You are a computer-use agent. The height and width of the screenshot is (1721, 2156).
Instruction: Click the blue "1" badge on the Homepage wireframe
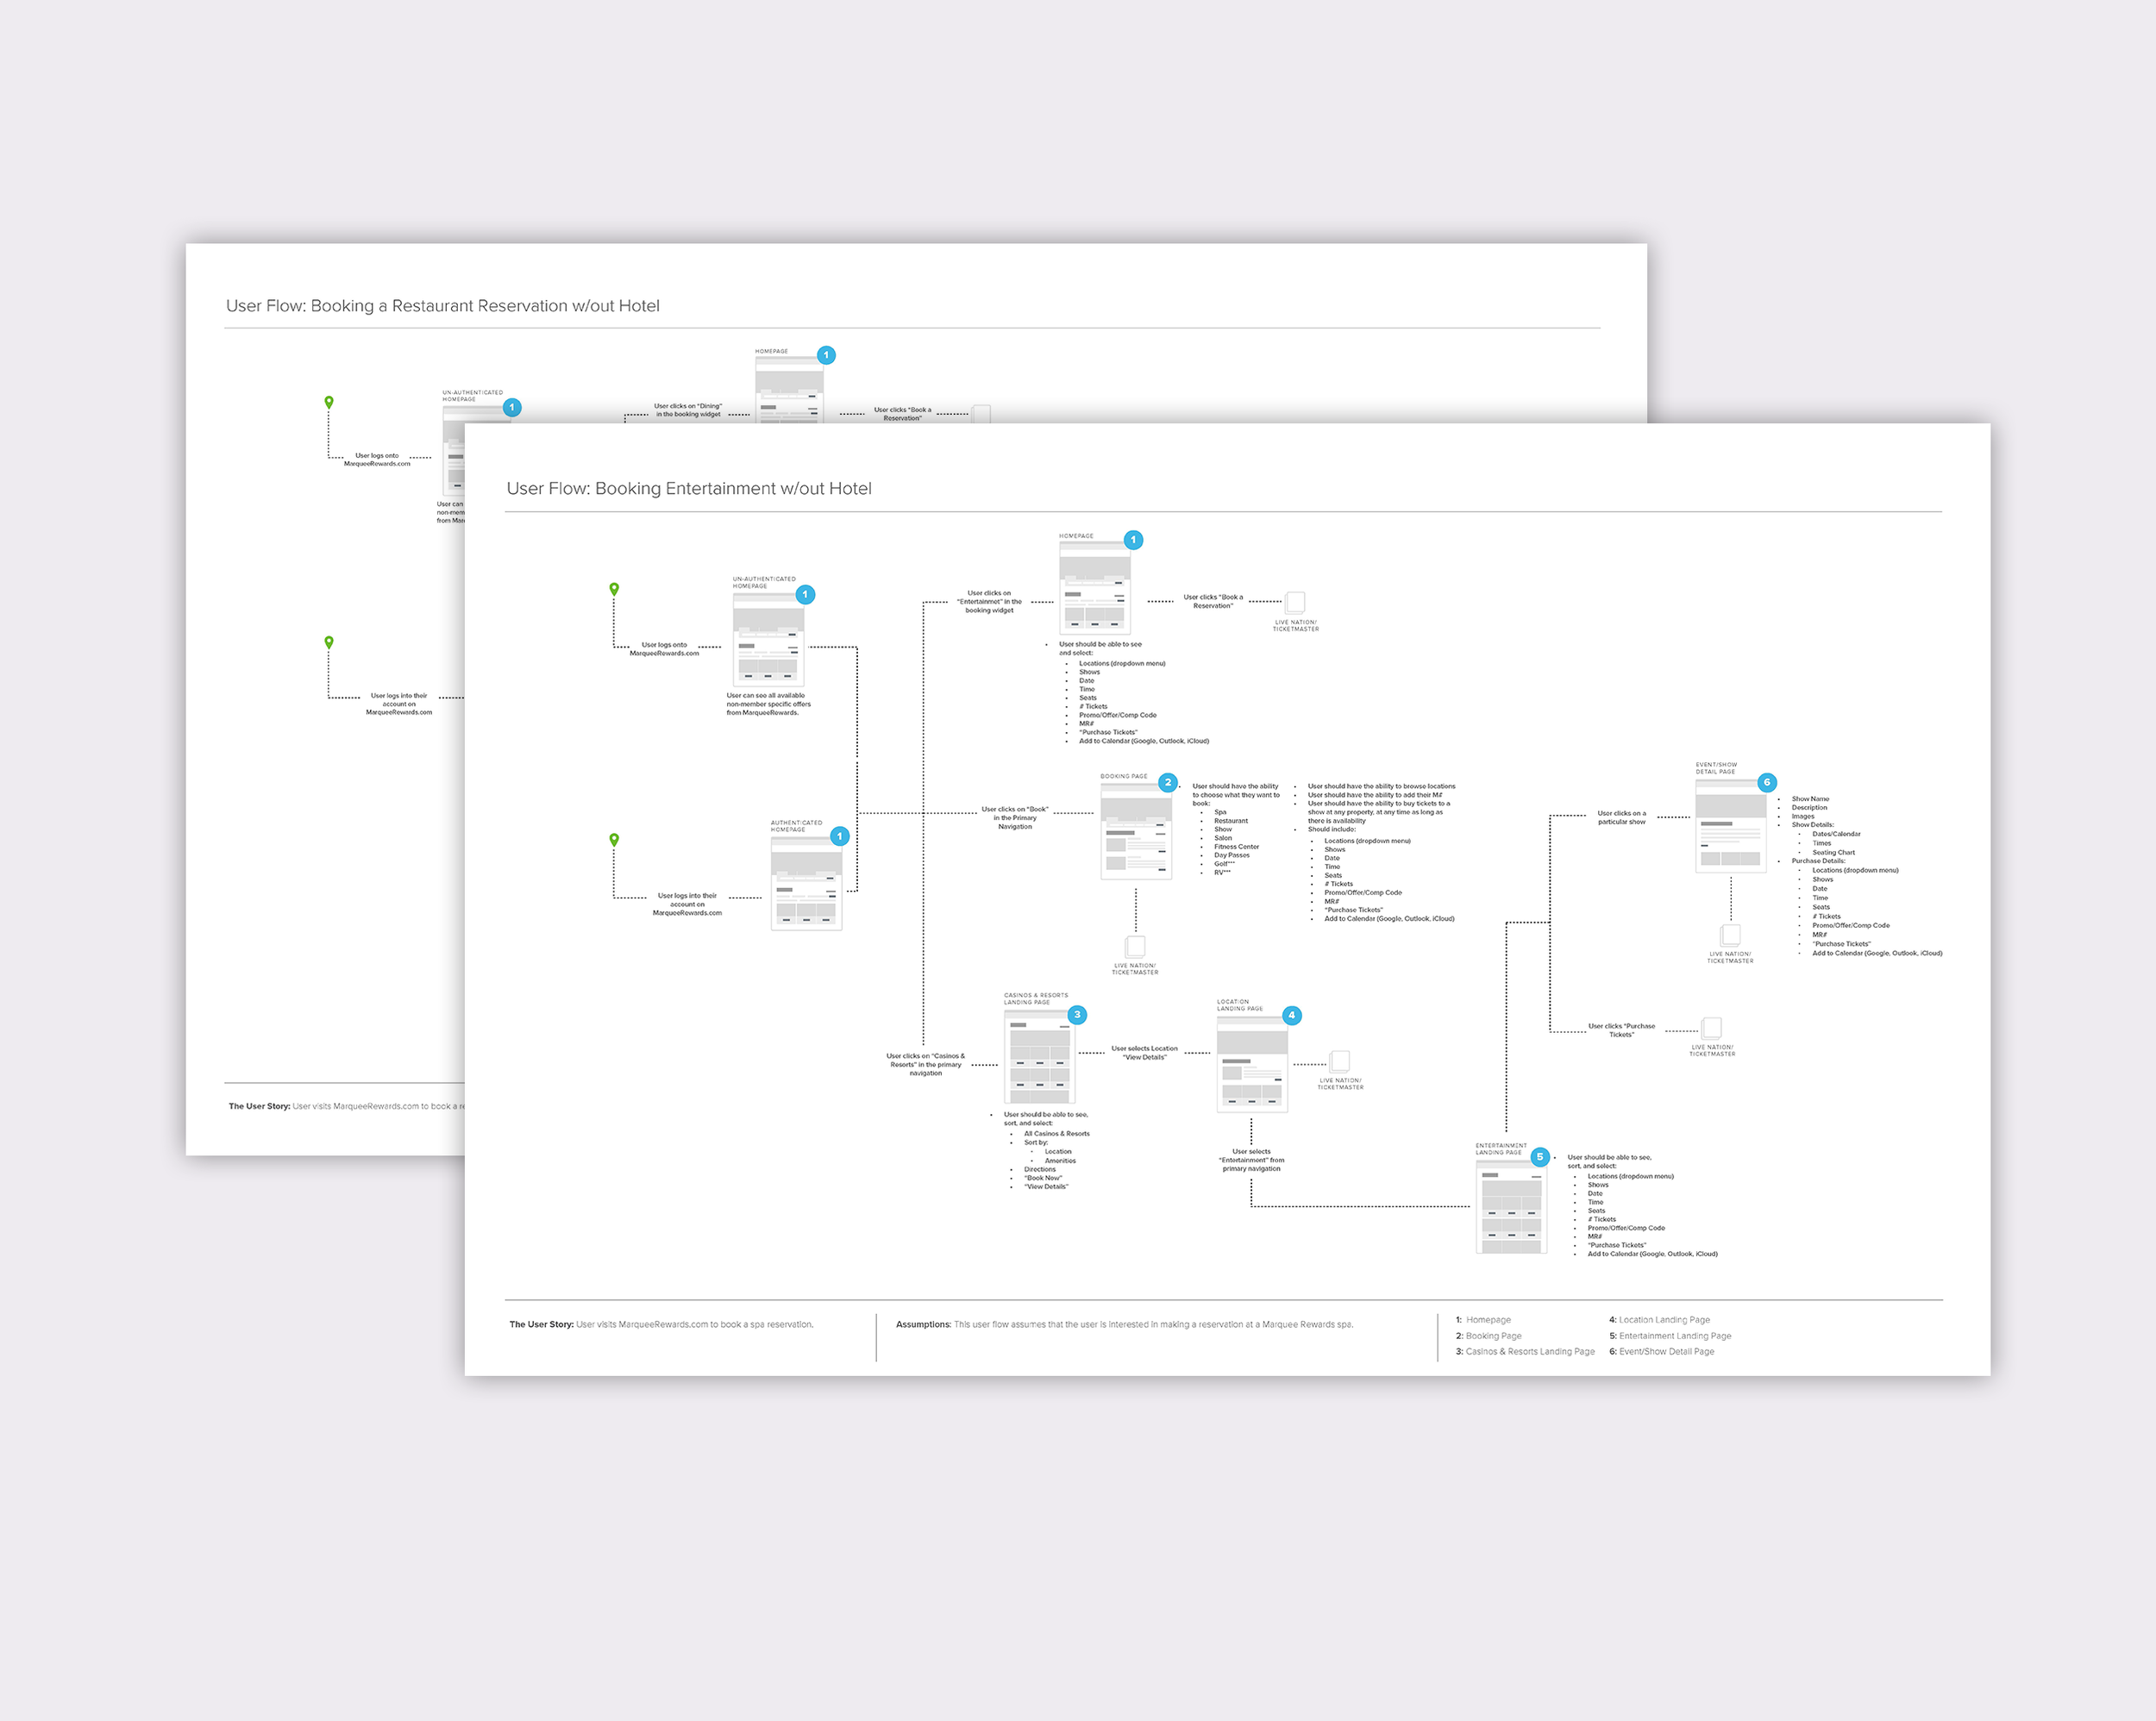(1133, 538)
